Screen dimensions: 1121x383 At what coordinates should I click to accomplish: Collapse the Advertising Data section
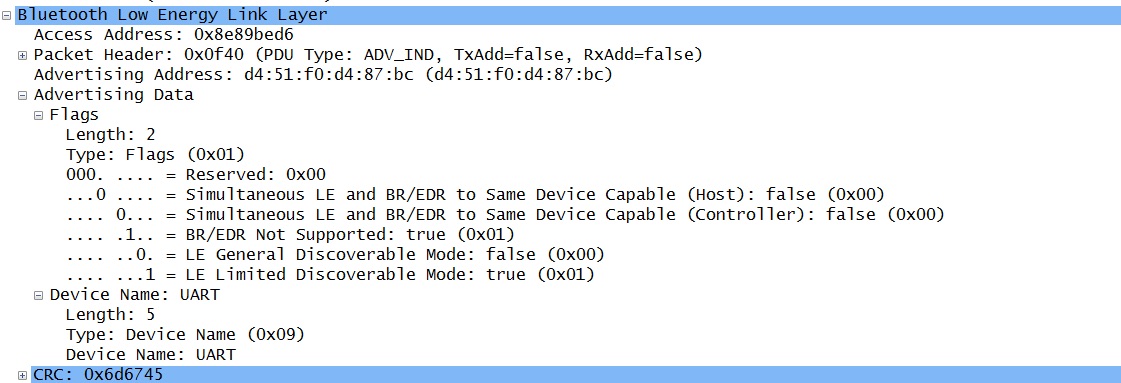coord(22,95)
